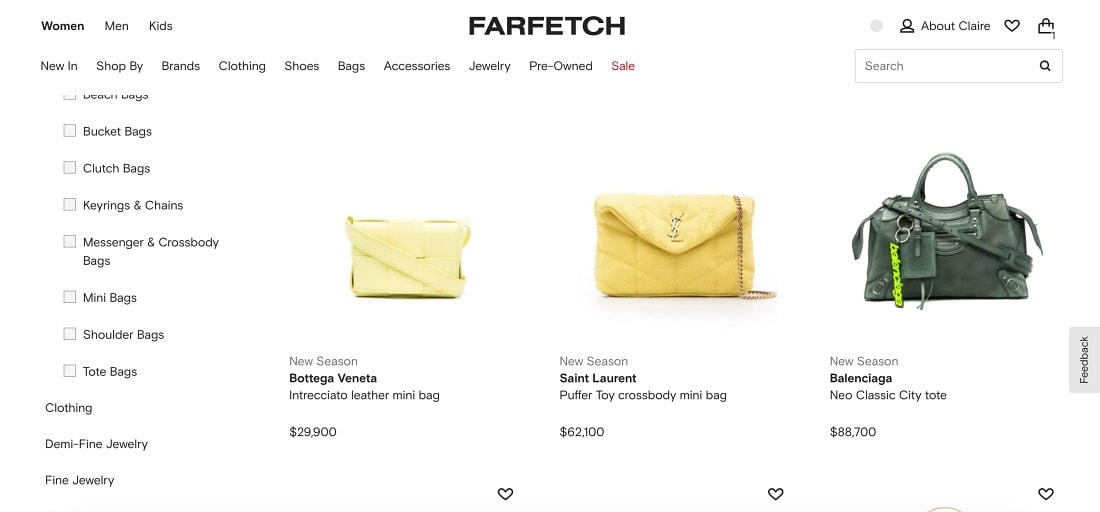Enable the Tote Bags filter checkbox
The image size is (1100, 512).
pos(69,370)
